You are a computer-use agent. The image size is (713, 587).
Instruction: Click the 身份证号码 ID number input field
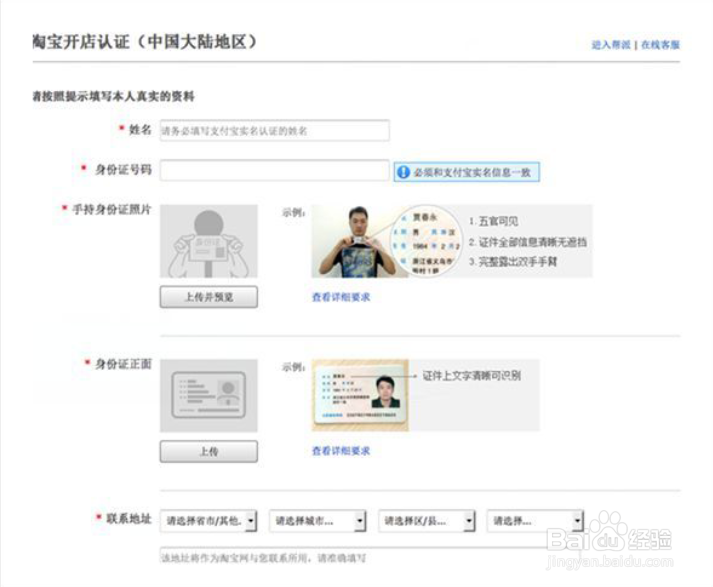pyautogui.click(x=275, y=171)
